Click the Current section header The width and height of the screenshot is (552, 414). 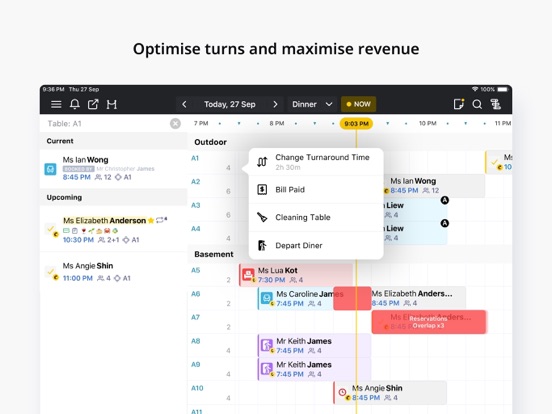click(113, 141)
